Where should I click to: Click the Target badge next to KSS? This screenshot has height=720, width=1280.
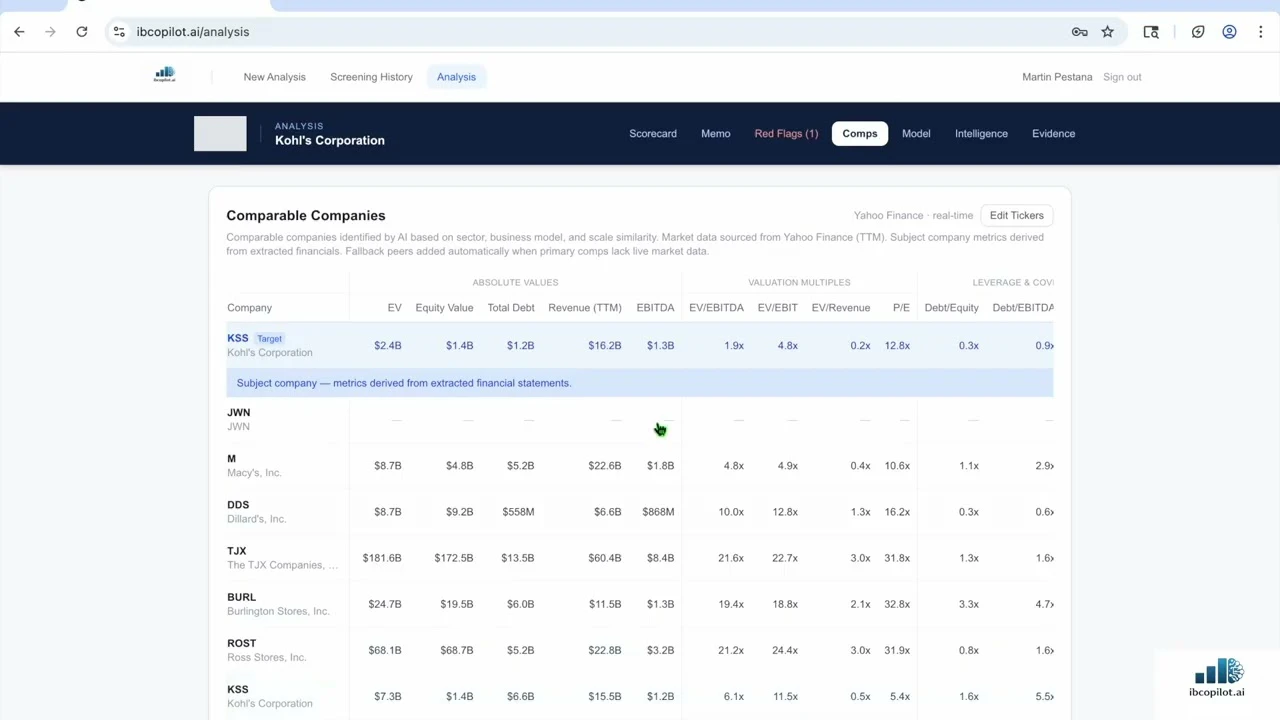click(x=269, y=339)
